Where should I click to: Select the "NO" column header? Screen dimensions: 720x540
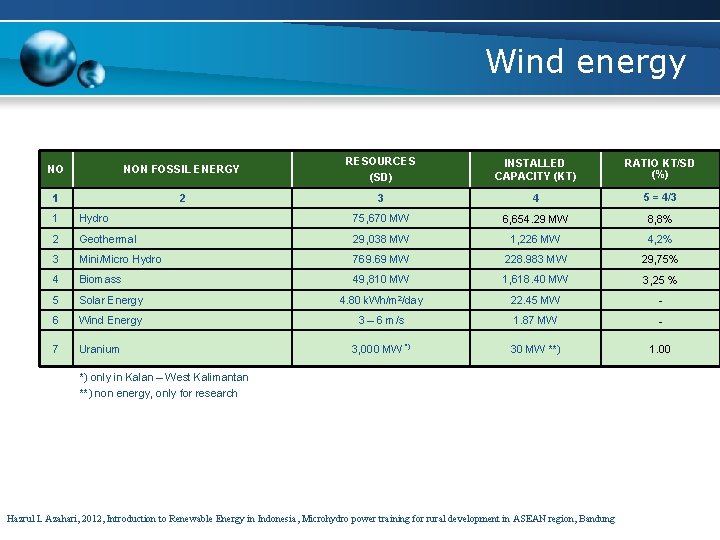tap(56, 169)
